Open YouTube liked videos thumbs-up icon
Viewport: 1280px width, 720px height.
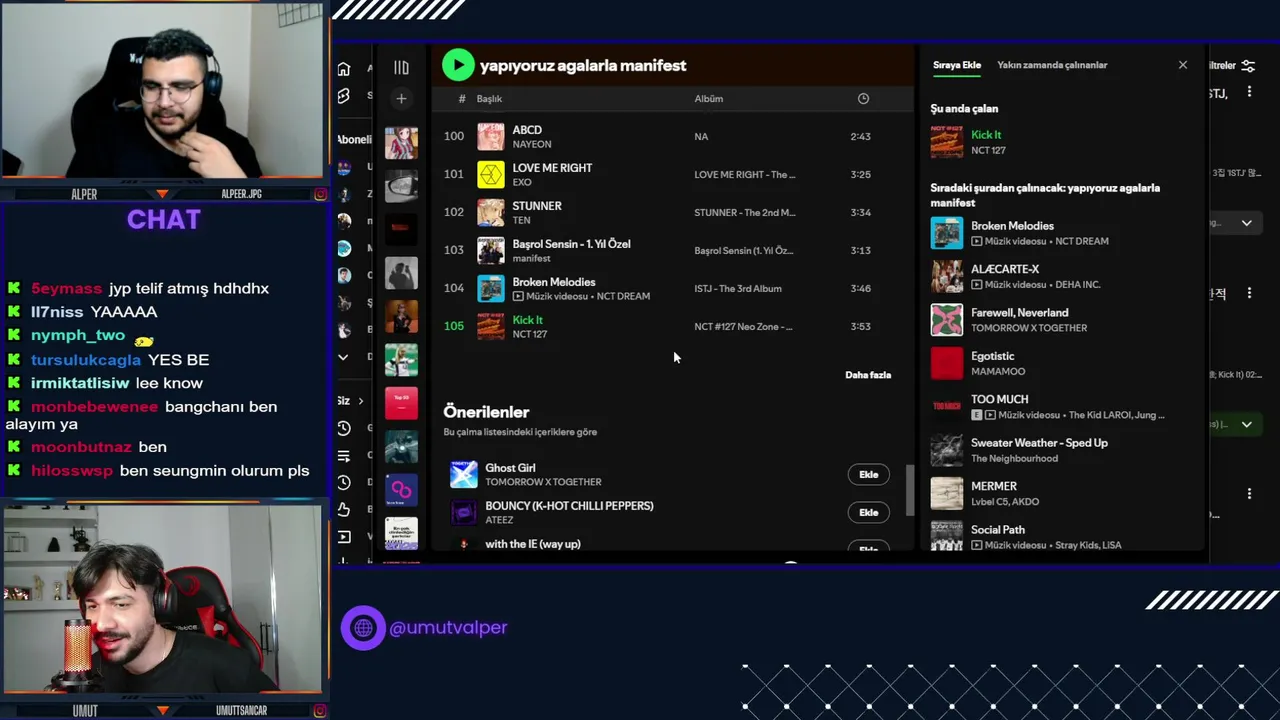tap(344, 509)
